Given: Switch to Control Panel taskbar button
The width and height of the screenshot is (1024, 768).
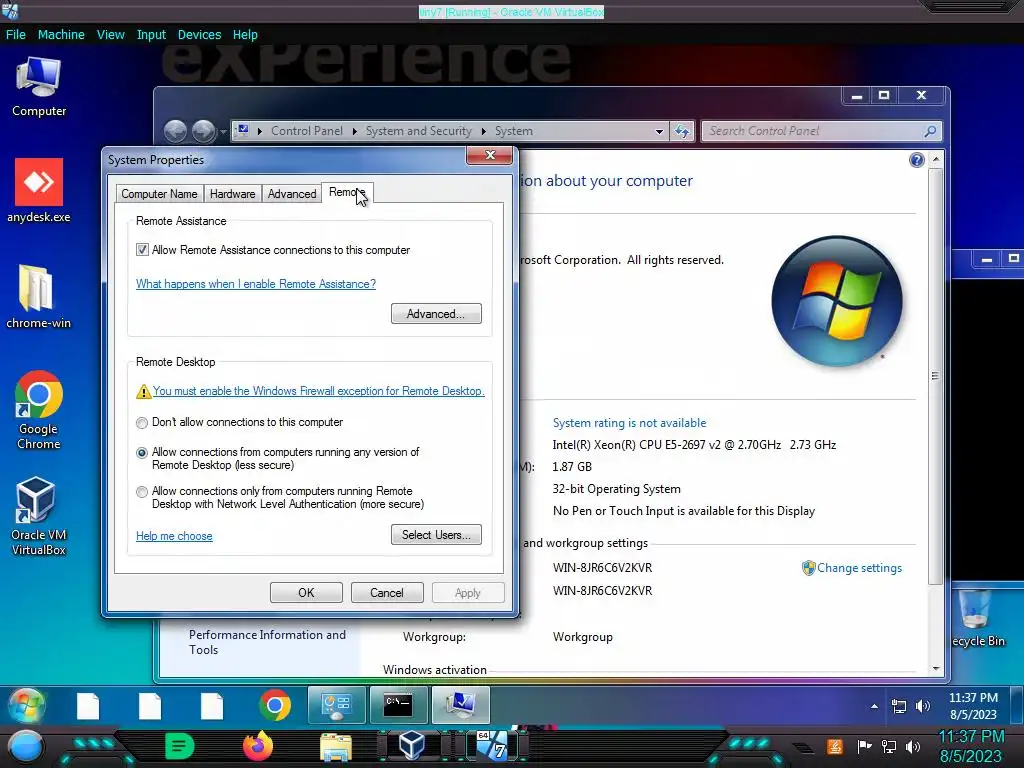Looking at the screenshot, I should [337, 705].
